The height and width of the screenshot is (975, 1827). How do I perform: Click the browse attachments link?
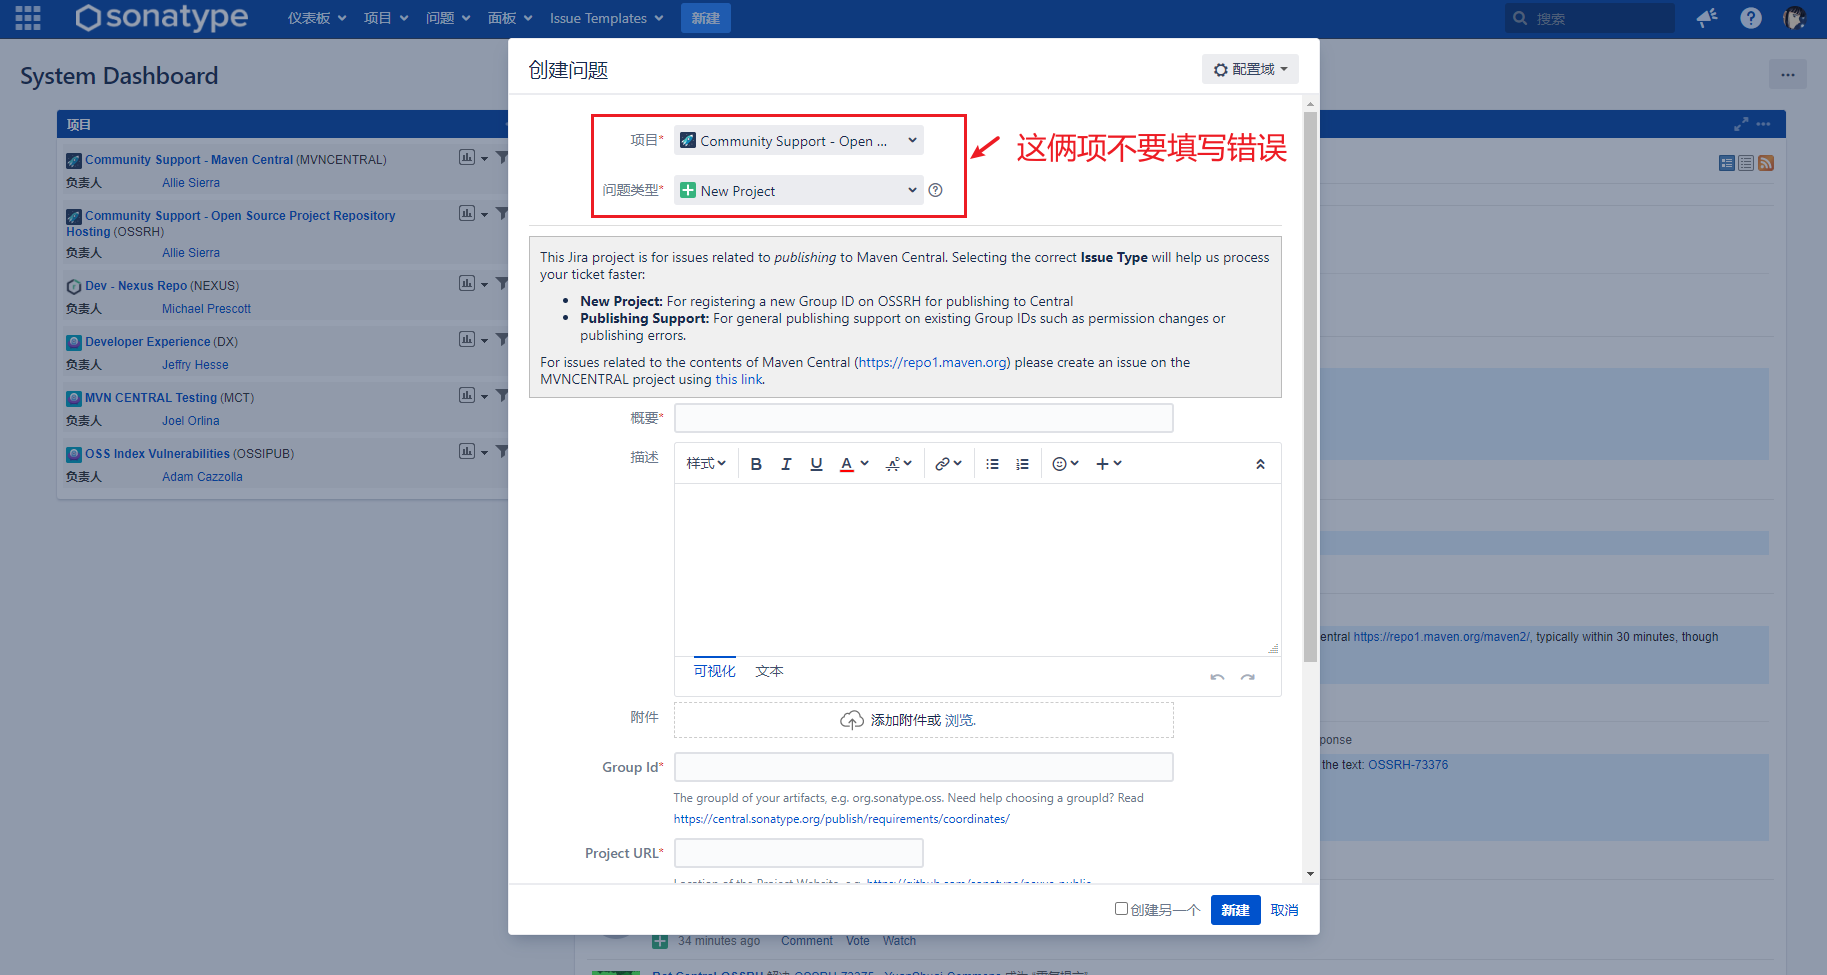(x=959, y=720)
